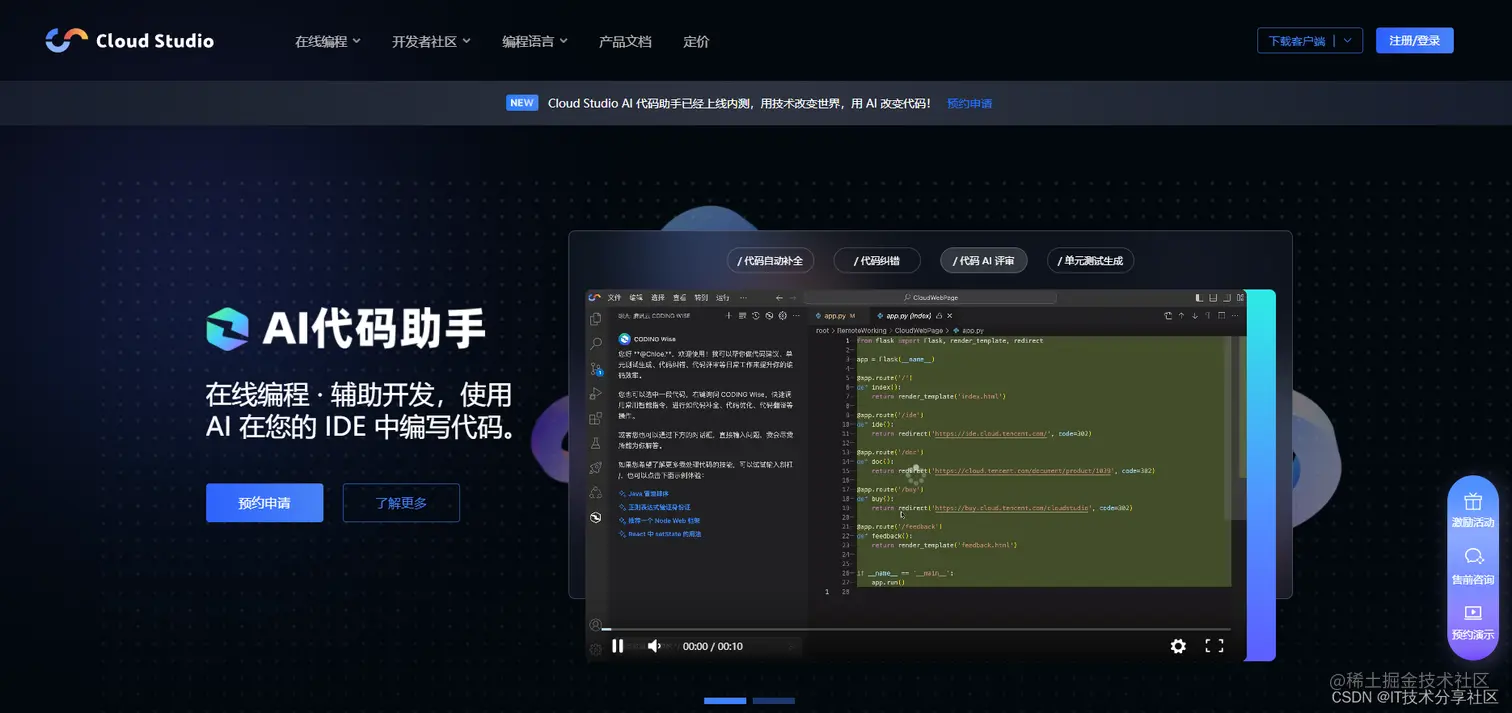Click the history clock icon in the CODING Wise panel
Image resolution: width=1512 pixels, height=713 pixels.
coord(755,316)
